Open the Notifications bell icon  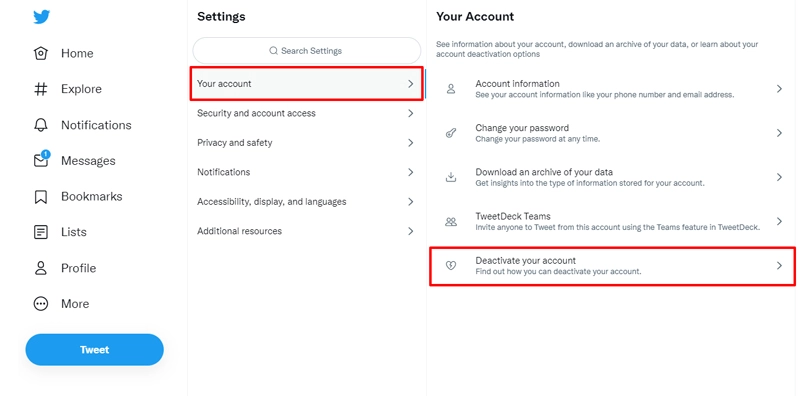click(x=40, y=125)
